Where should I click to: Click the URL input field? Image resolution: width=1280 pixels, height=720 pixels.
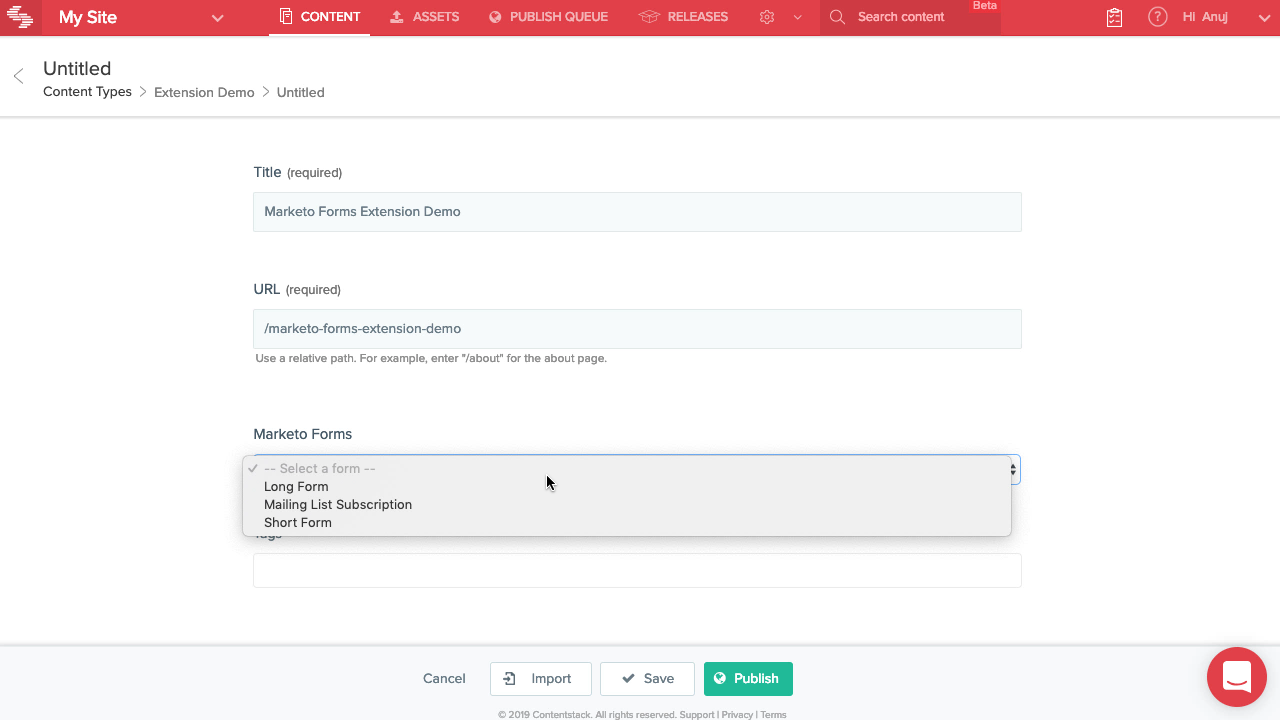click(637, 329)
